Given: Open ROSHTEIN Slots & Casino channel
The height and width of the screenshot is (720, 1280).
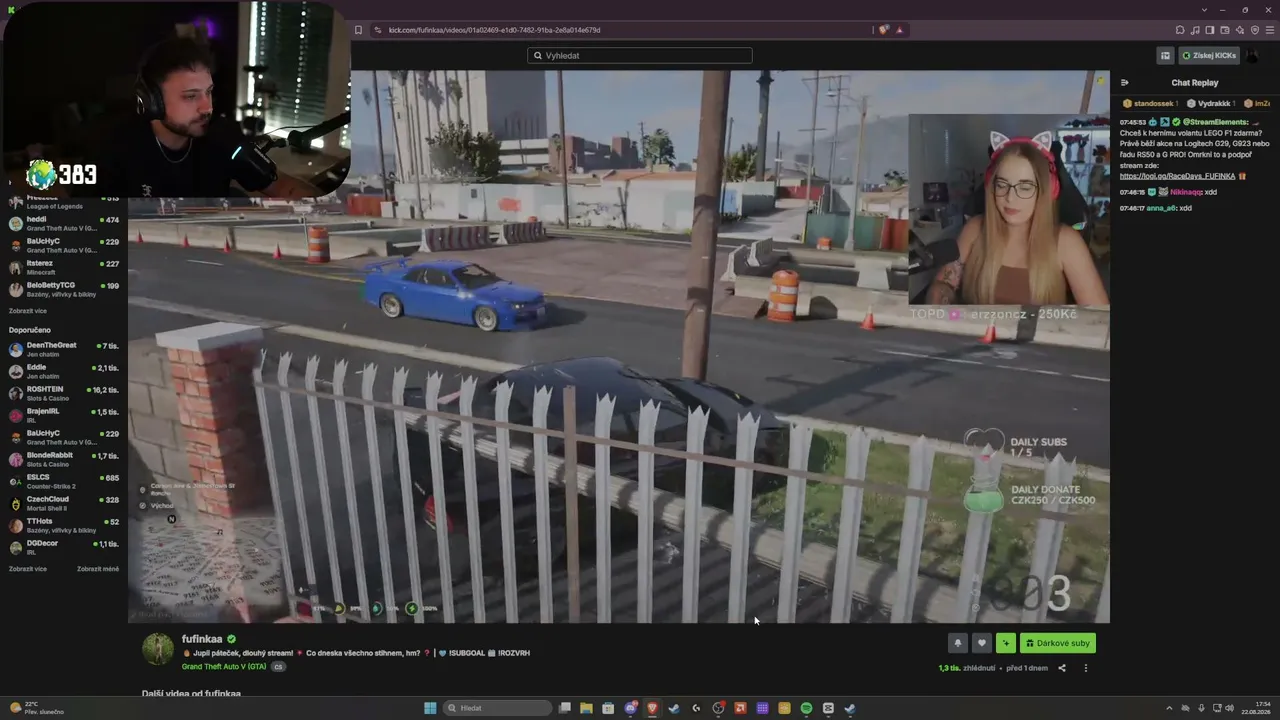Looking at the screenshot, I should click(x=64, y=393).
